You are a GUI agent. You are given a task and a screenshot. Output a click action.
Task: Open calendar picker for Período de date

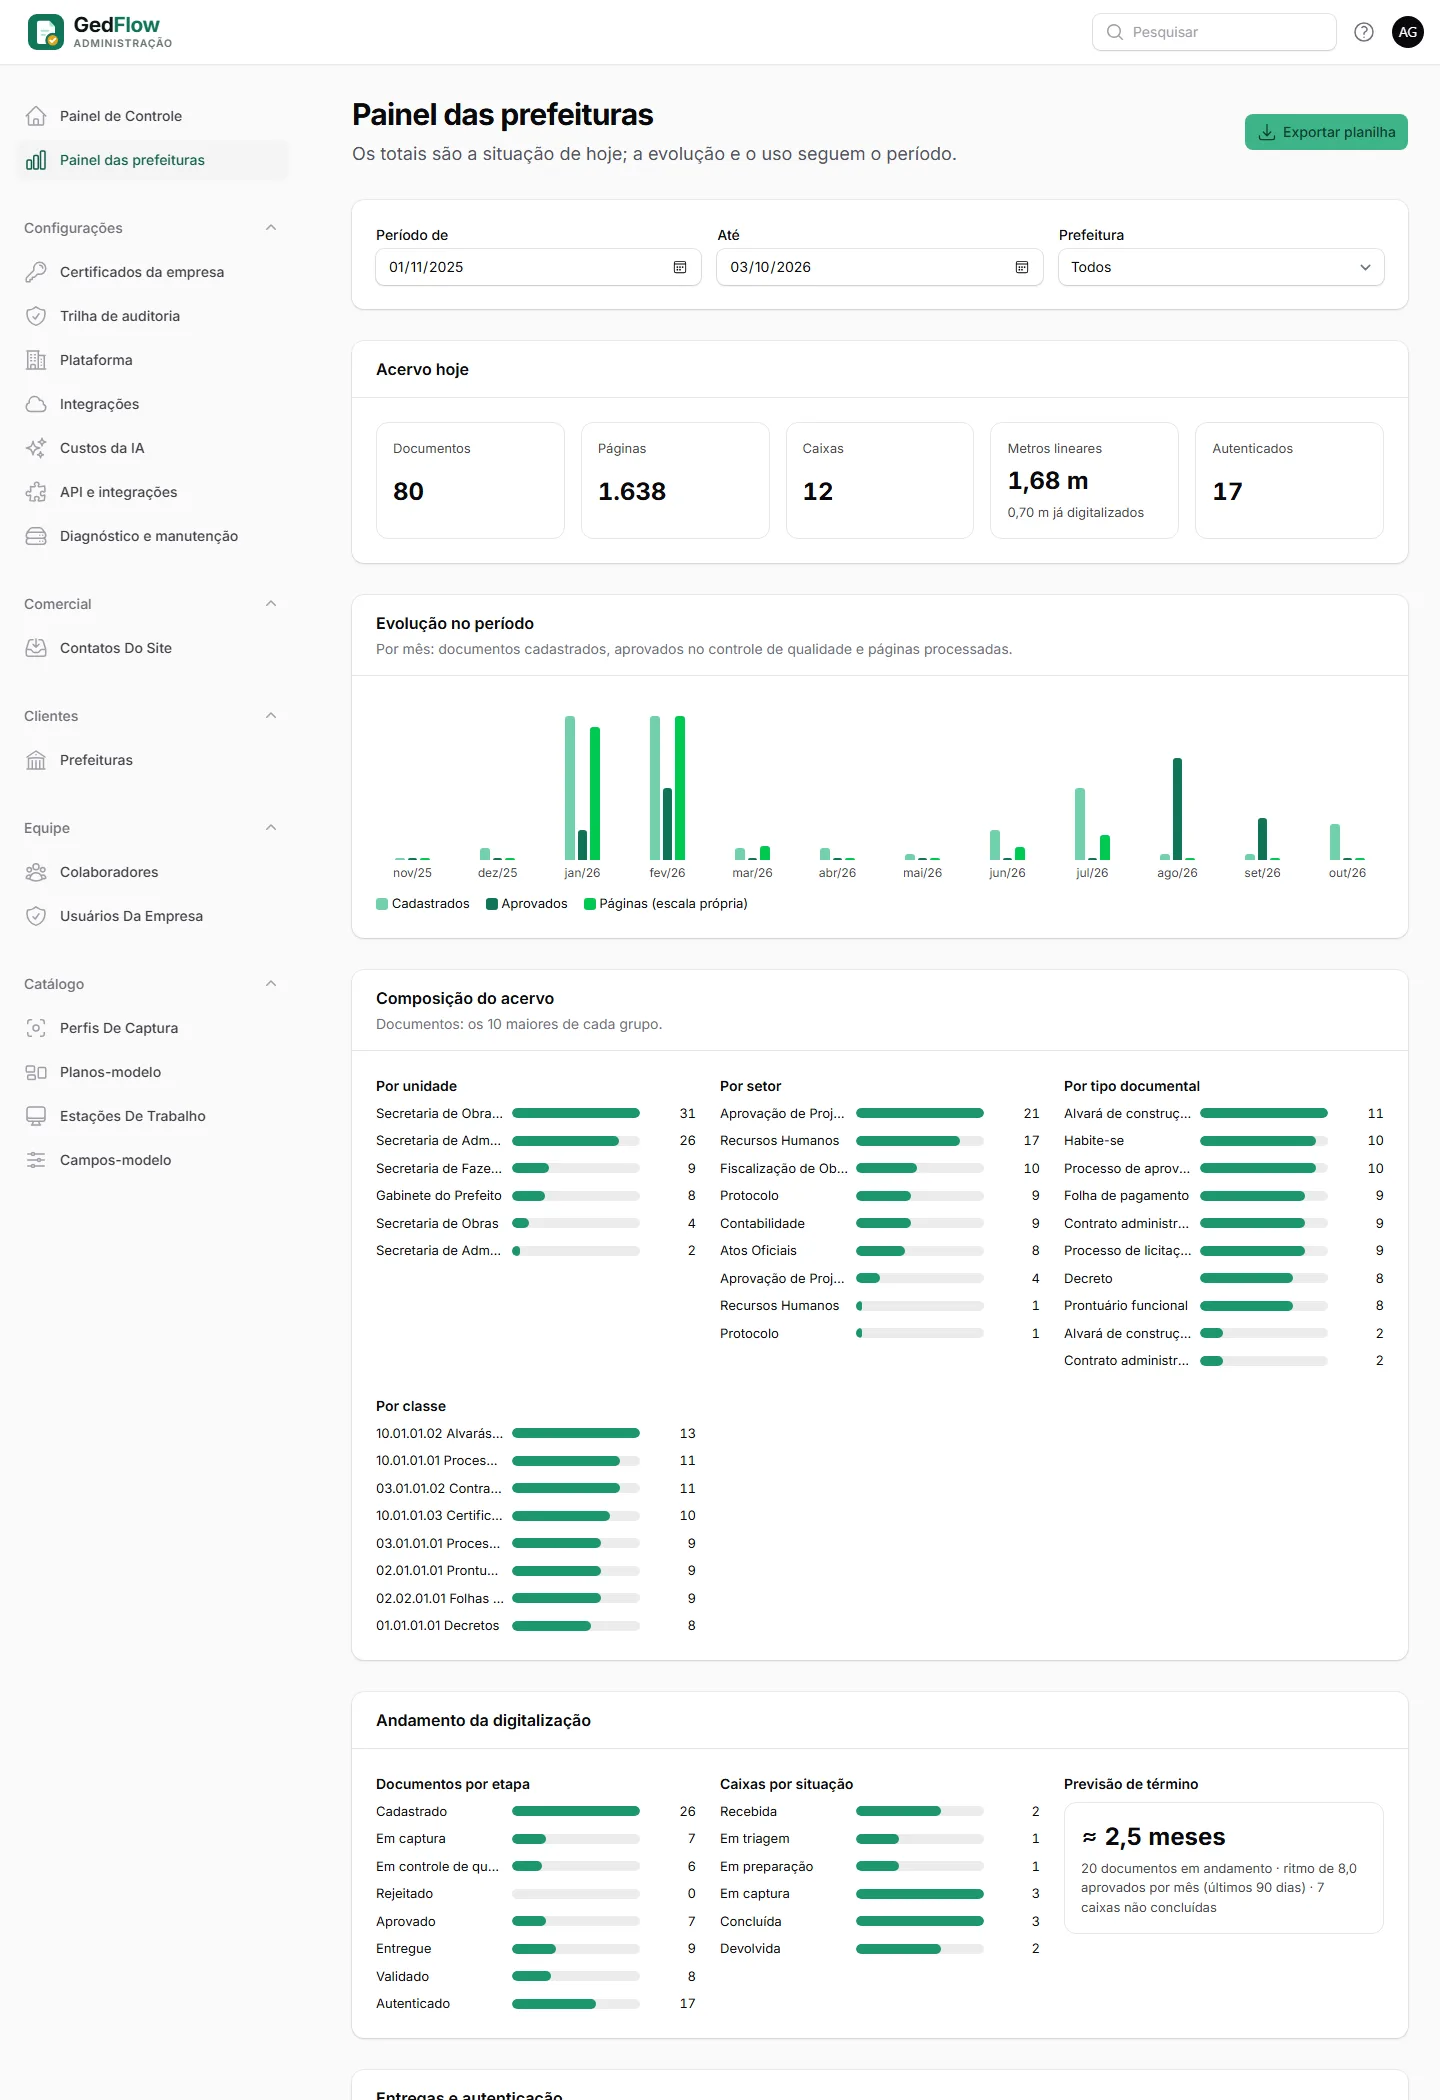pos(680,267)
